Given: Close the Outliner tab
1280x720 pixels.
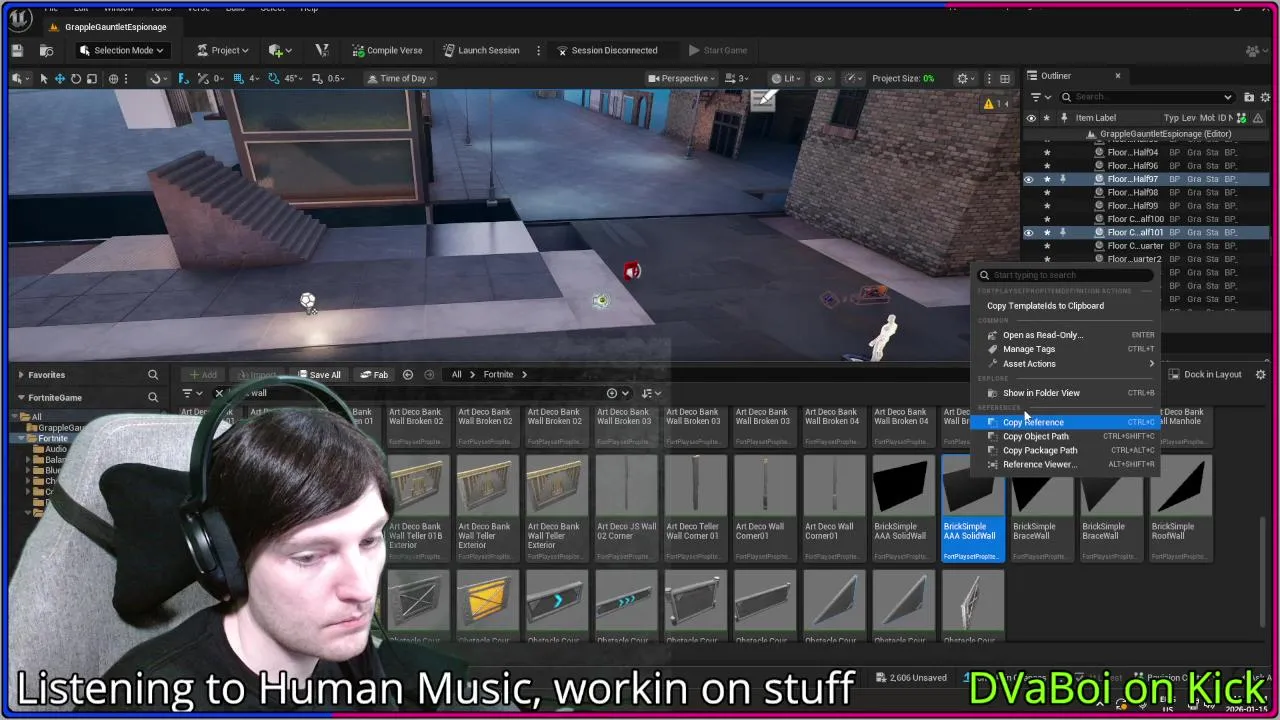Looking at the screenshot, I should point(1118,76).
